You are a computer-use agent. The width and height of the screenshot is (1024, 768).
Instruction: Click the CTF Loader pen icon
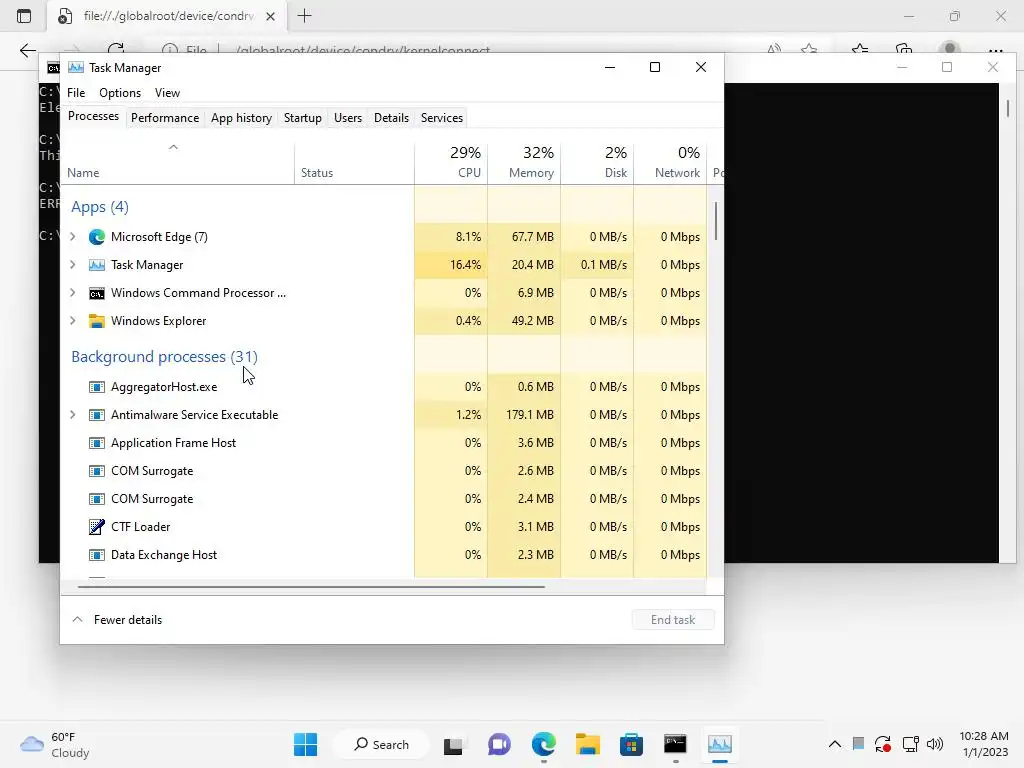pos(97,527)
